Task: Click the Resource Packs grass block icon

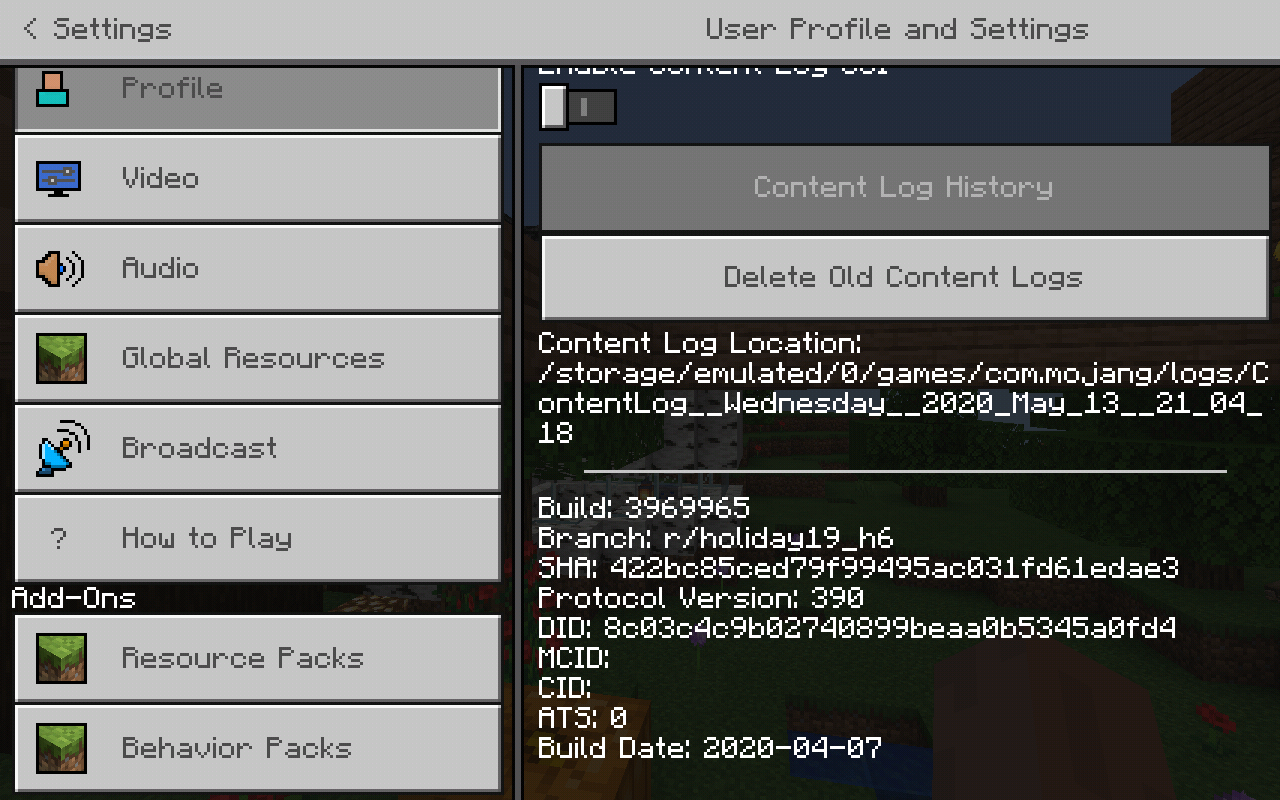Action: (x=61, y=658)
